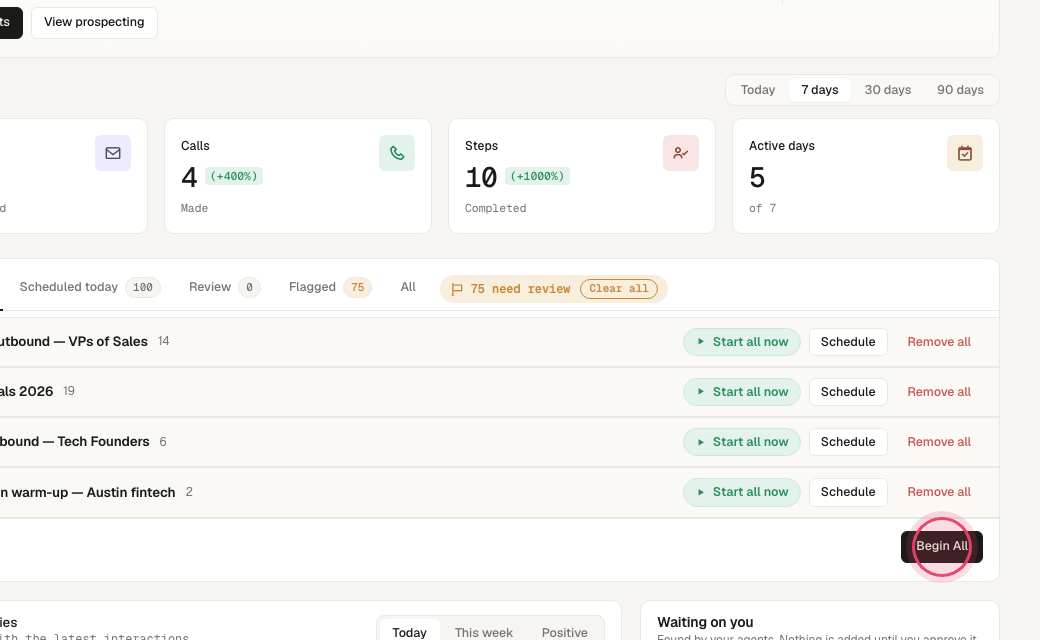Click the Completed label under Steps
Viewport: 1040px width, 640px height.
click(x=495, y=208)
